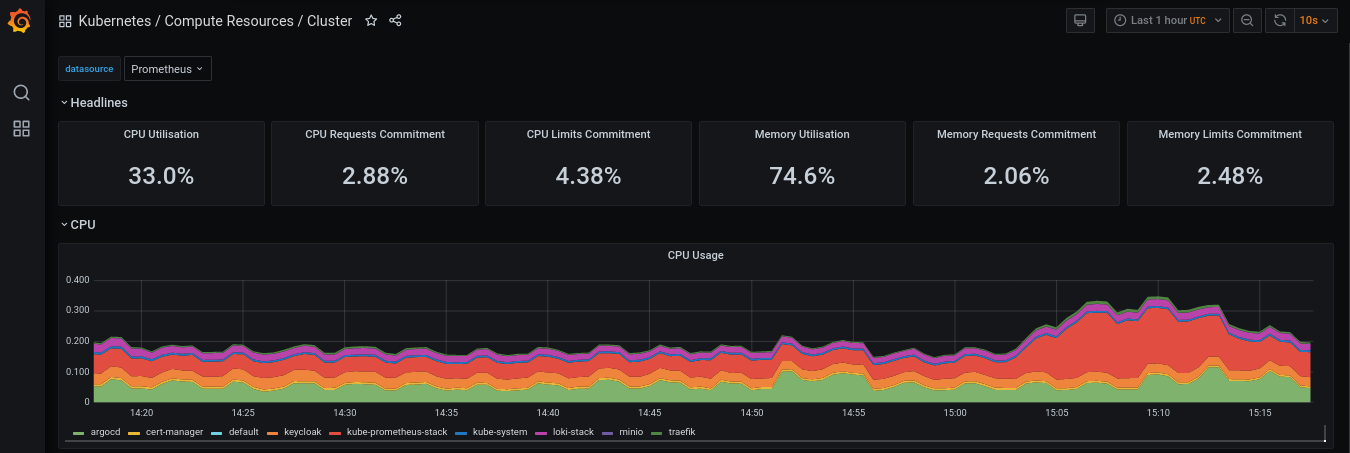Open the search dashboards icon in sidebar

click(x=21, y=93)
